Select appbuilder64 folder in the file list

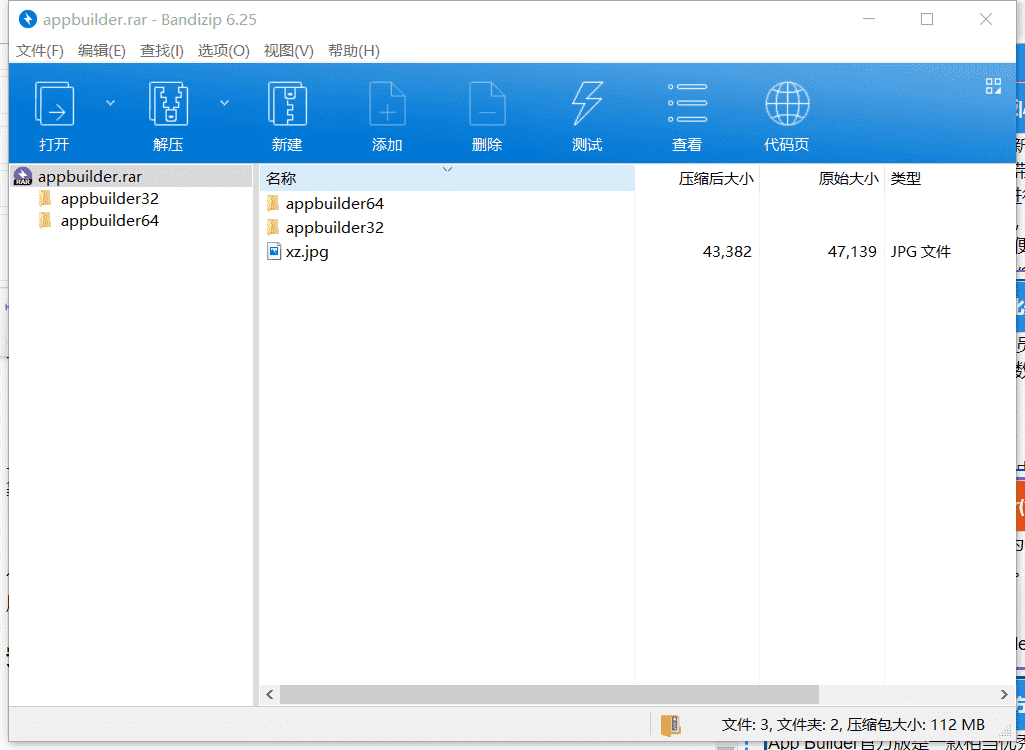coord(335,204)
